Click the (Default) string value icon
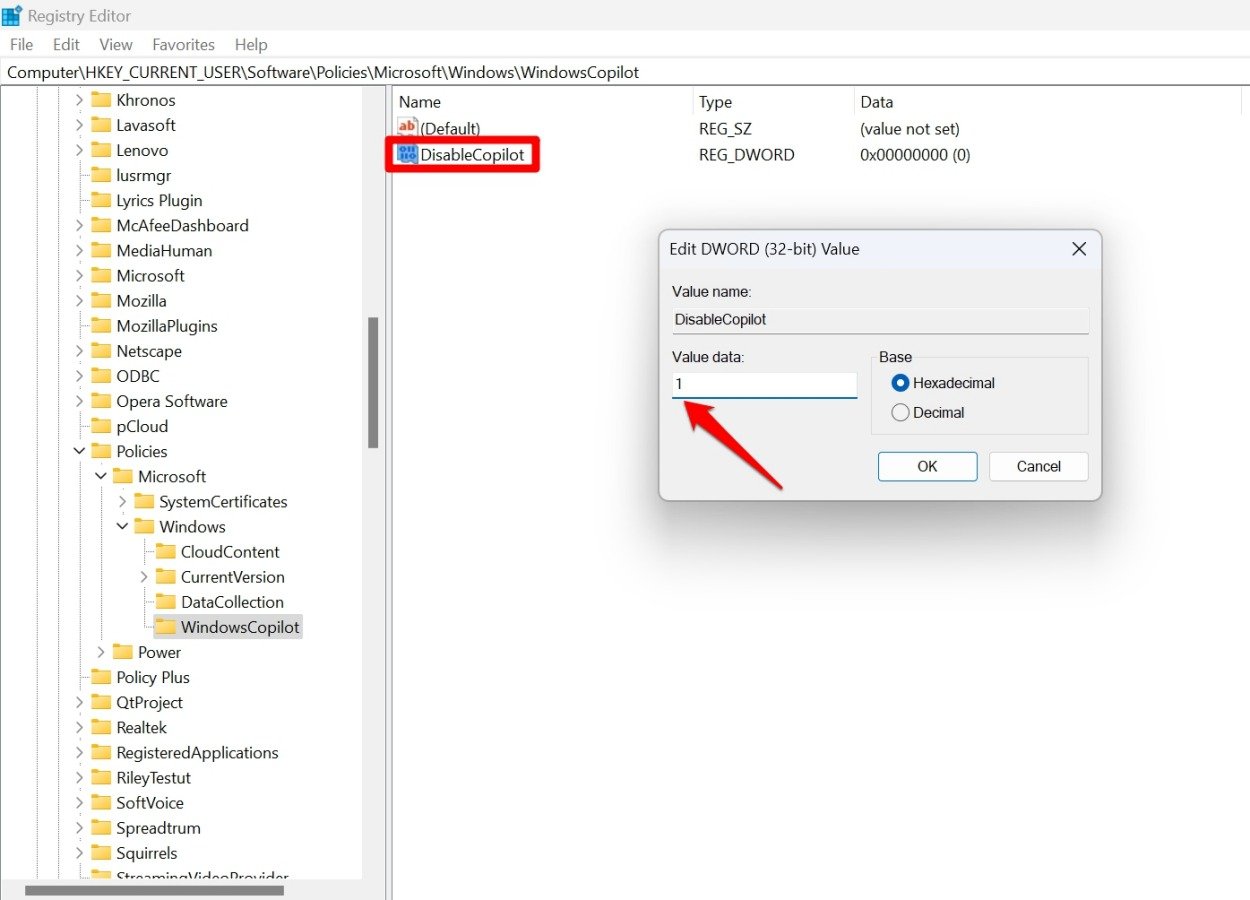This screenshot has height=900, width=1250. [408, 128]
